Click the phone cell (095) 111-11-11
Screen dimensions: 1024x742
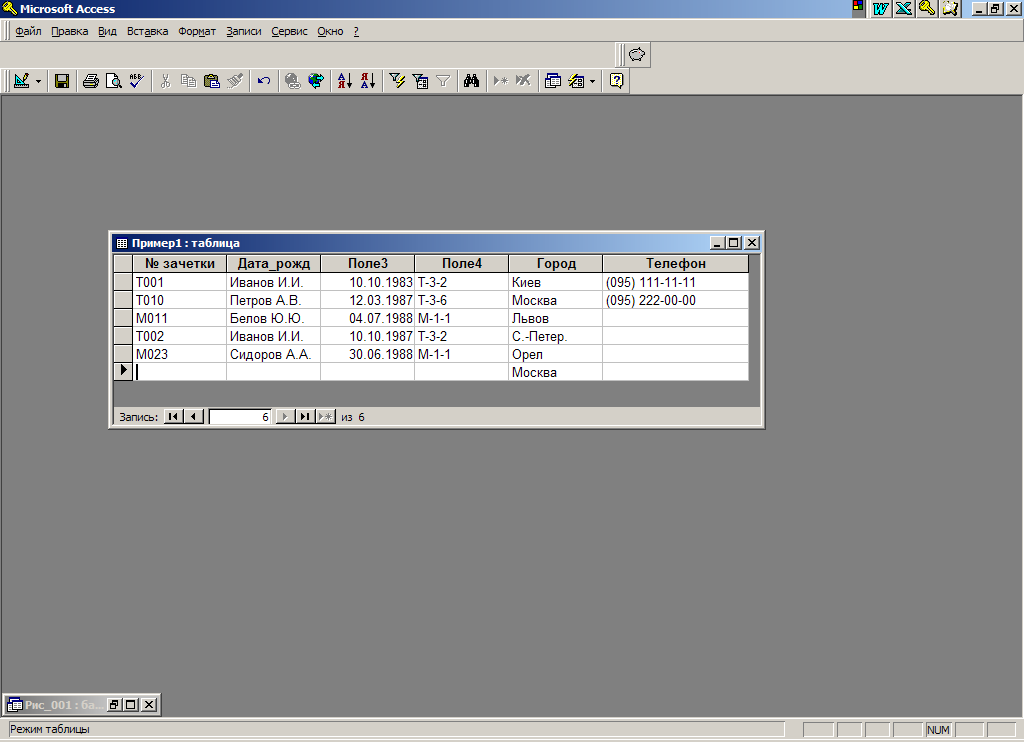point(676,282)
